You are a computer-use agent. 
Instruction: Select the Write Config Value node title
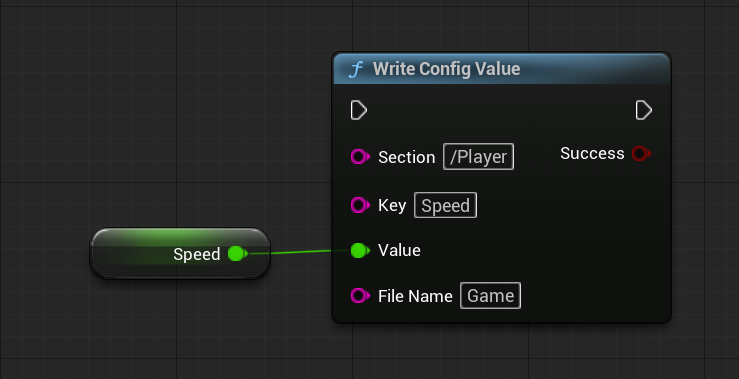tap(446, 69)
